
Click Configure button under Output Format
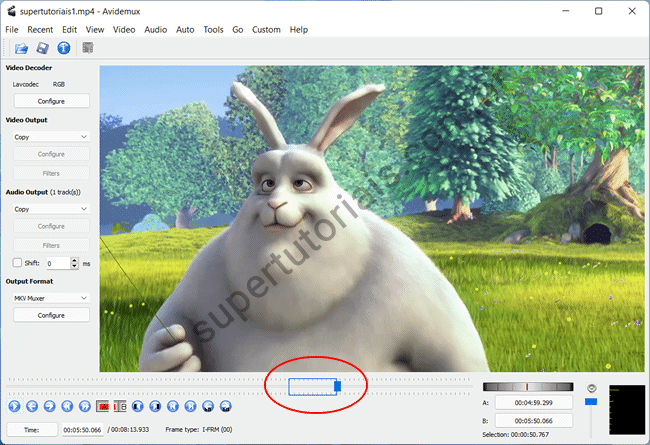(51, 315)
